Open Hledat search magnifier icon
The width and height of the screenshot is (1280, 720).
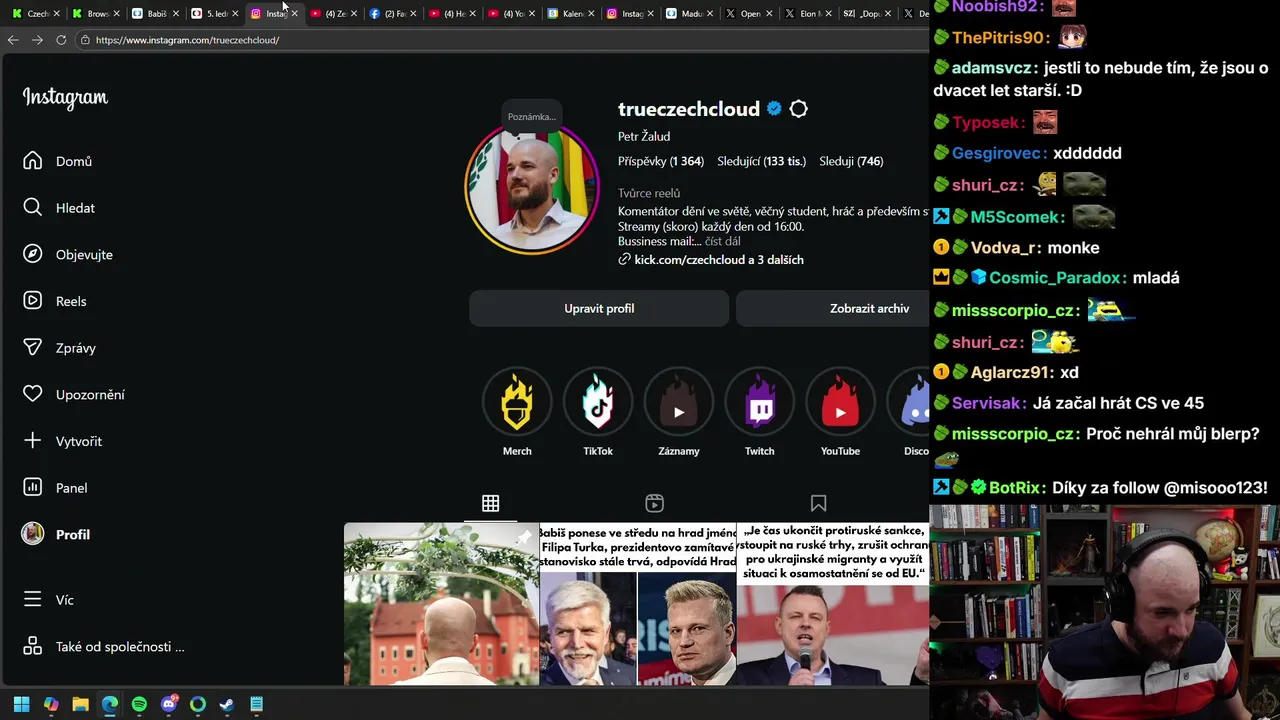click(33, 207)
